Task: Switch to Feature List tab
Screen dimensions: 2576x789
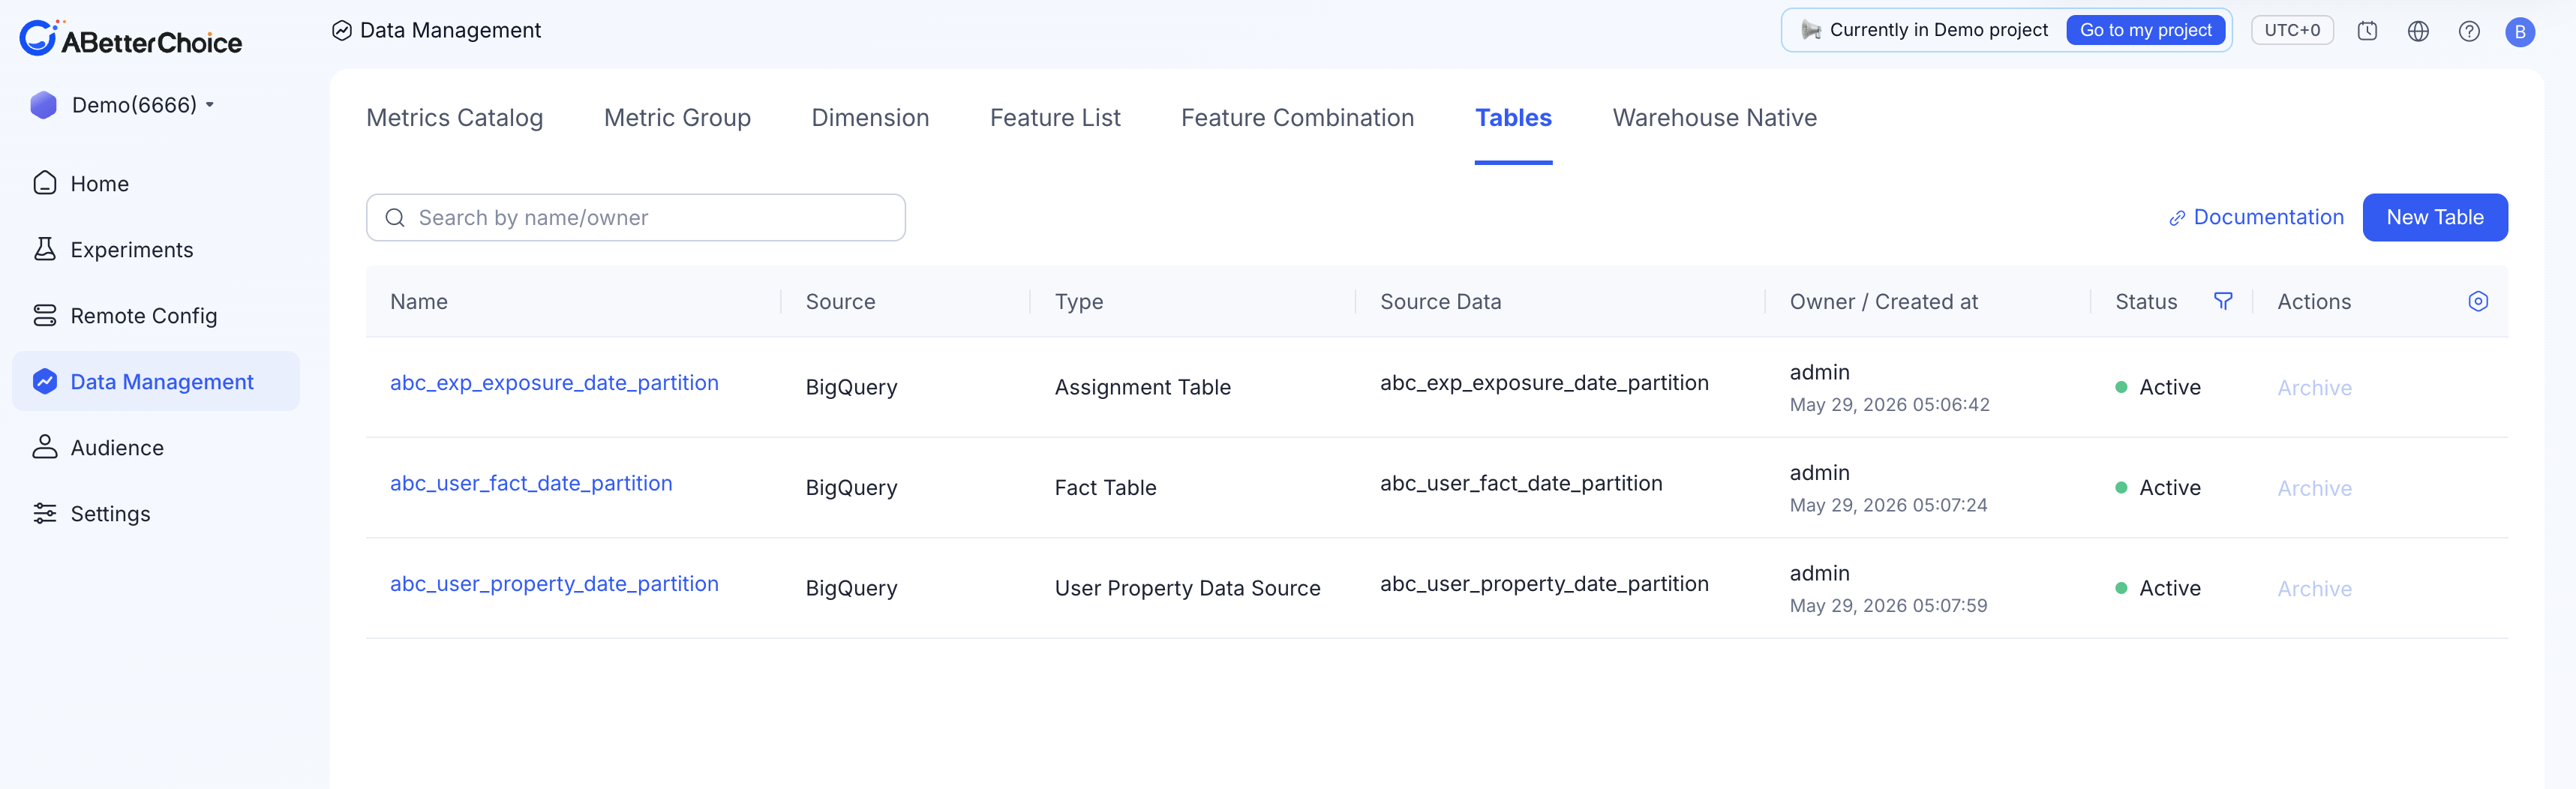Action: coord(1055,118)
